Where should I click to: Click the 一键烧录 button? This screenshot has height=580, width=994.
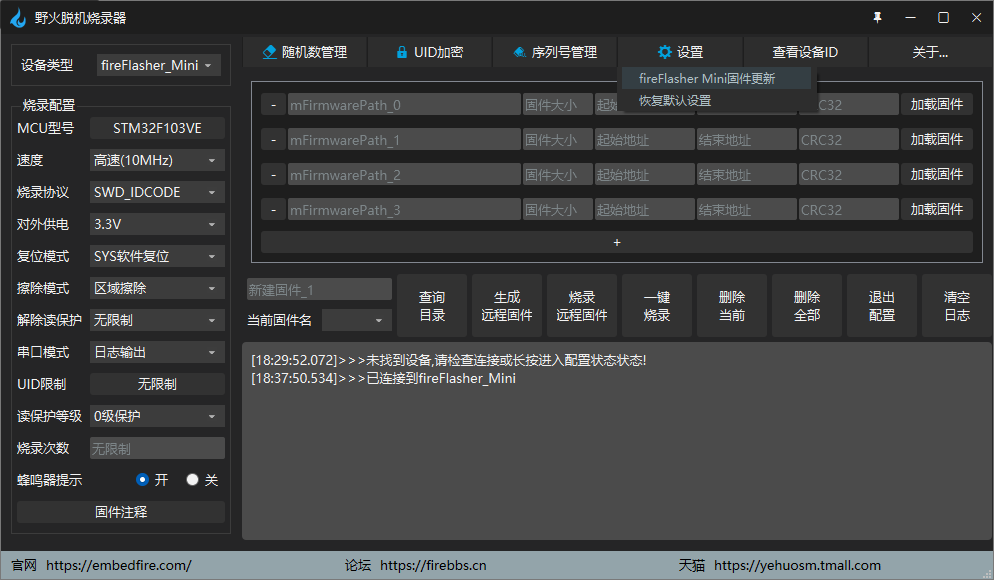pos(657,306)
